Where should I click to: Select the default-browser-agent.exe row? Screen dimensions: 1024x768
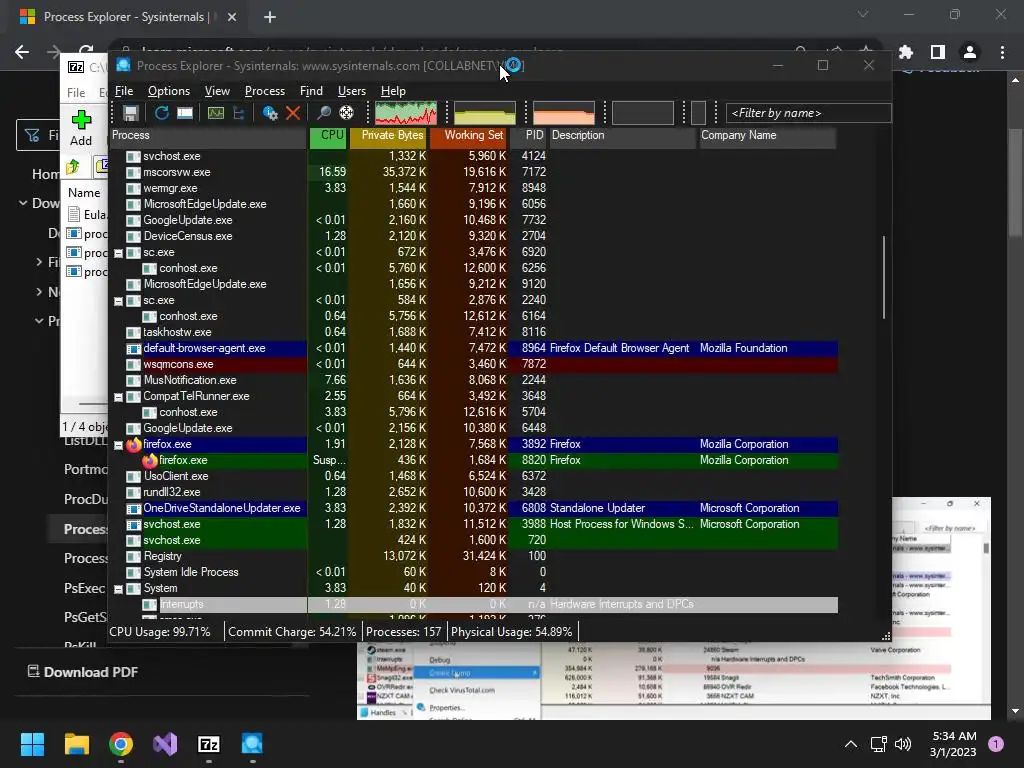(x=473, y=348)
